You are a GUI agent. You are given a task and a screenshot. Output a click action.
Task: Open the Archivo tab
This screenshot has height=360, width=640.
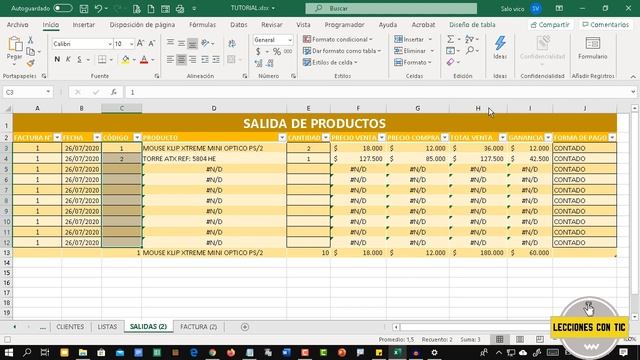point(18,25)
